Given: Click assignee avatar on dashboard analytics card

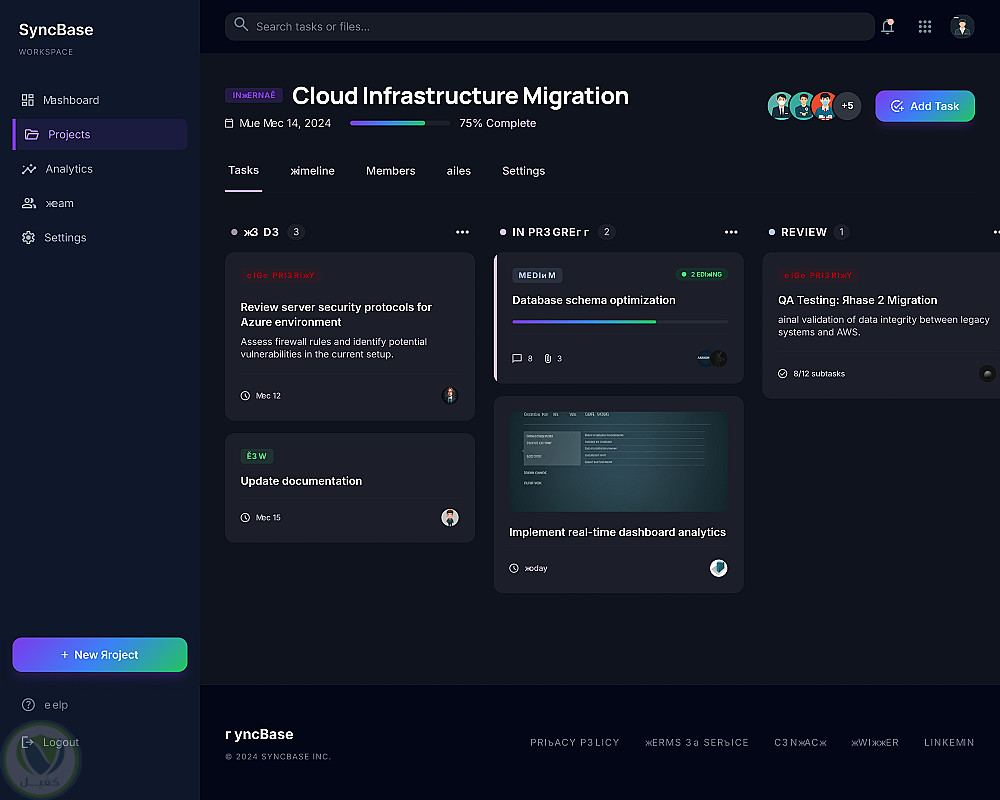Looking at the screenshot, I should pyautogui.click(x=718, y=568).
